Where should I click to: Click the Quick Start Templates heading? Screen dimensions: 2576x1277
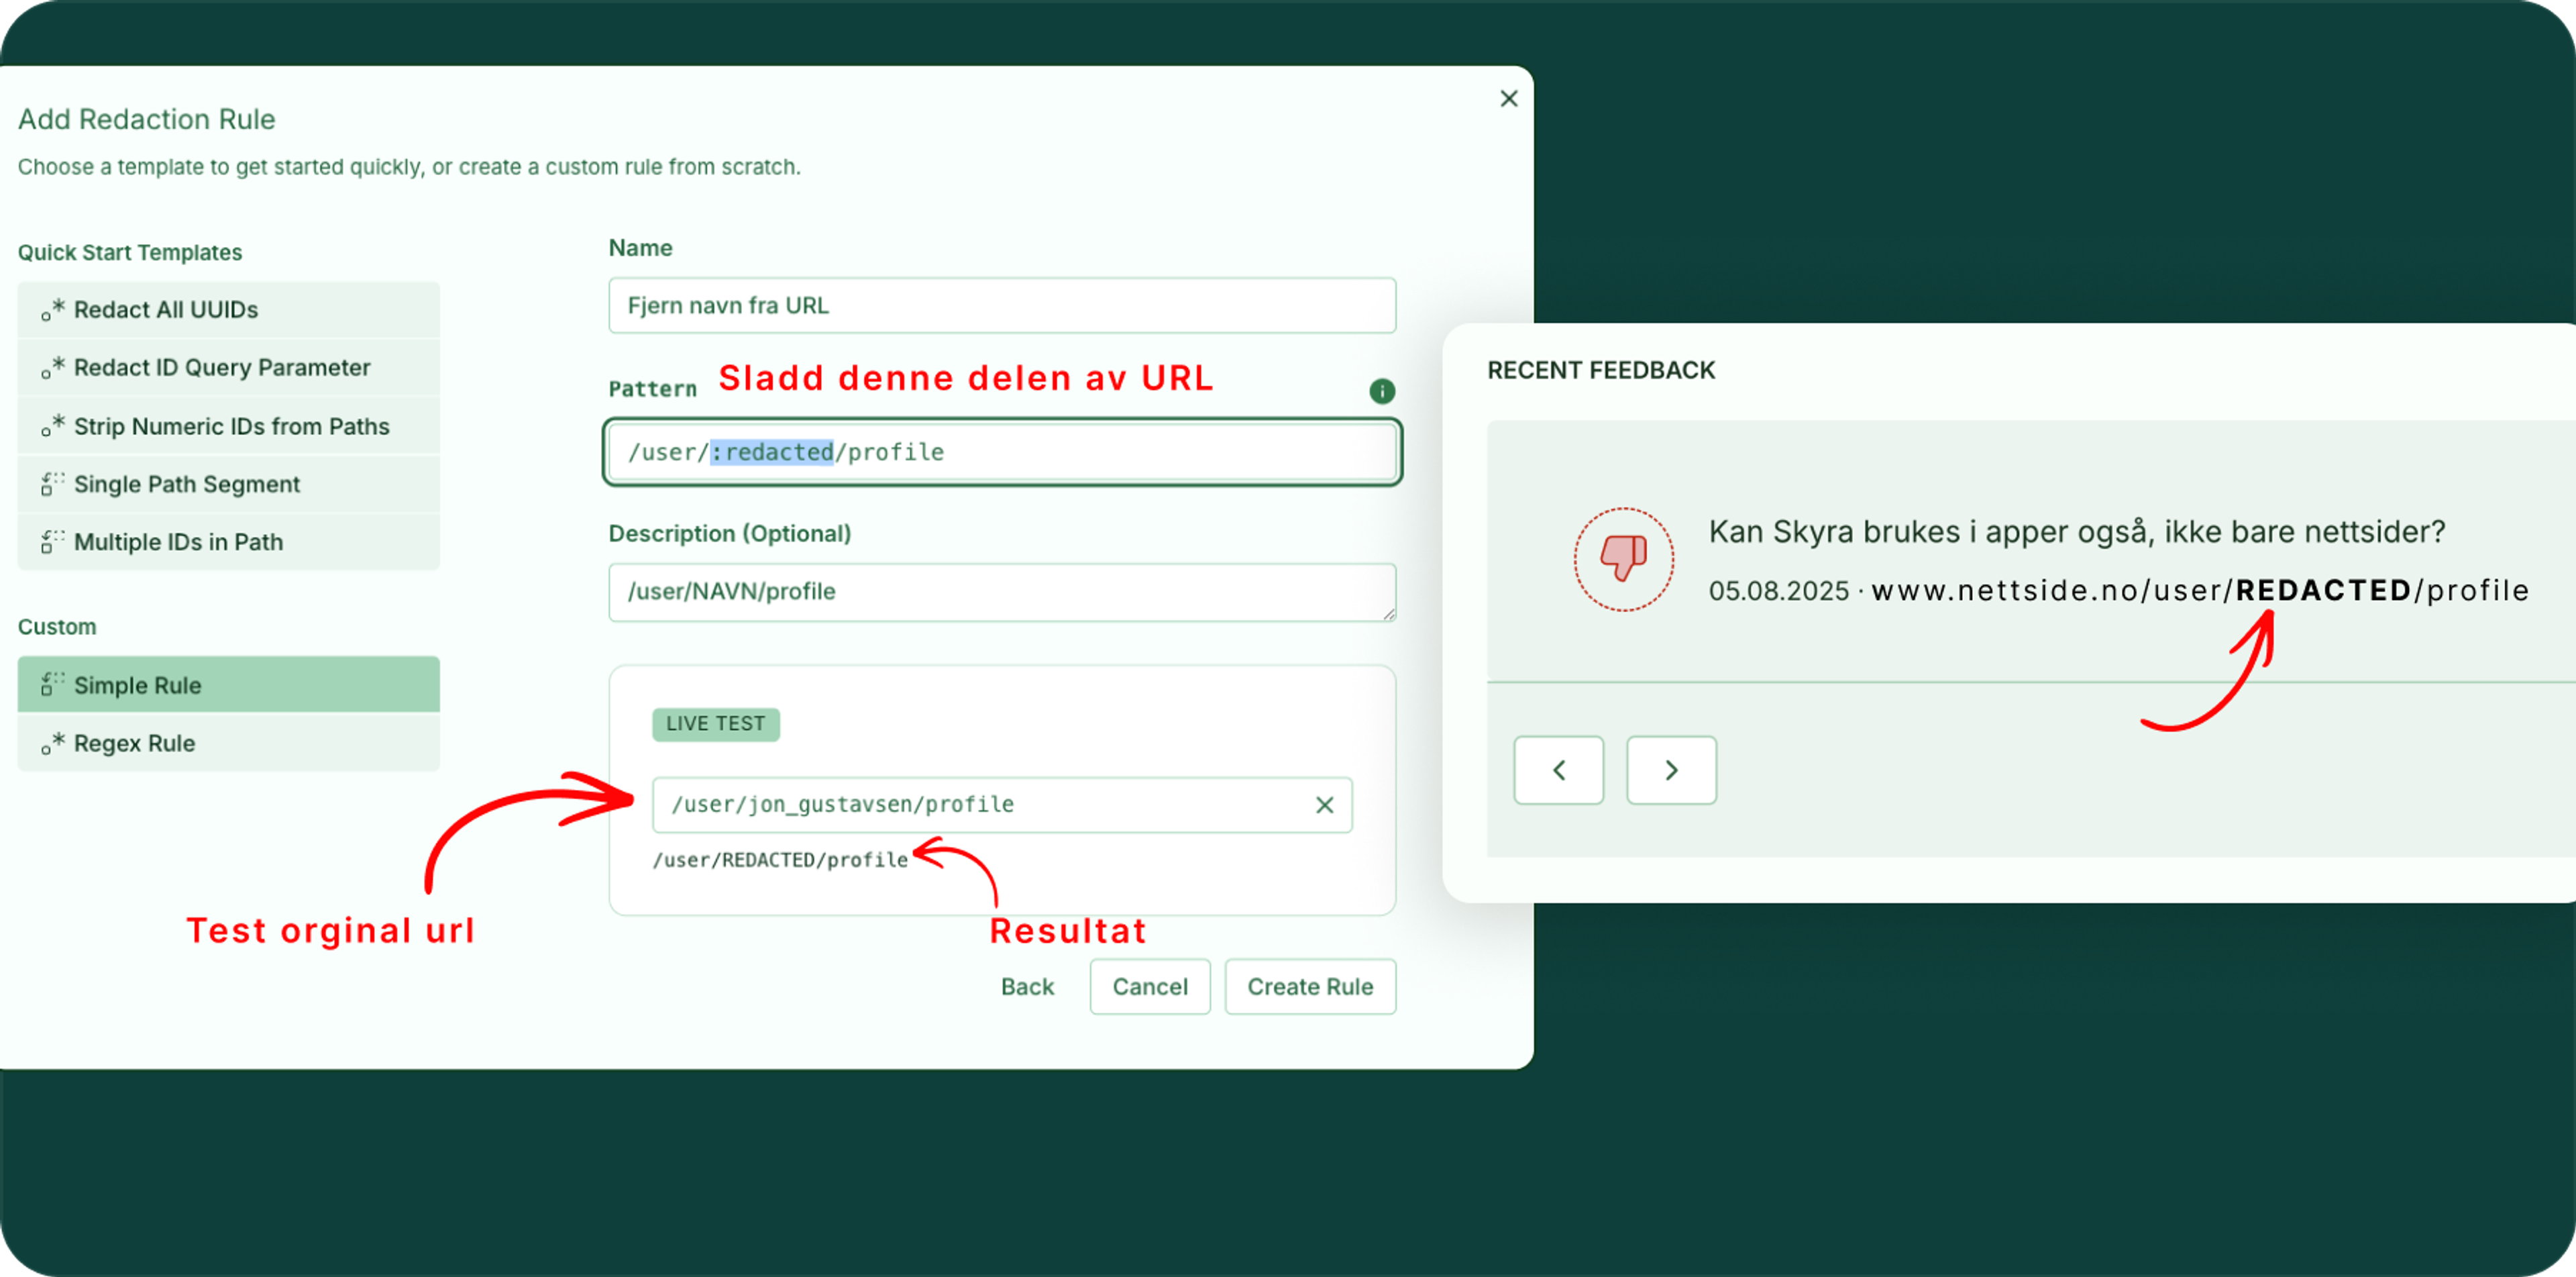(x=130, y=252)
